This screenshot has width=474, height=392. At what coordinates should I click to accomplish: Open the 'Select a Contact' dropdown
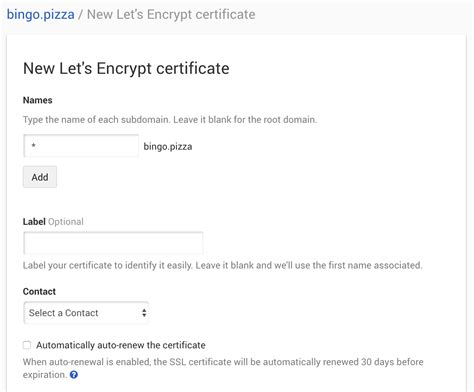click(x=86, y=313)
